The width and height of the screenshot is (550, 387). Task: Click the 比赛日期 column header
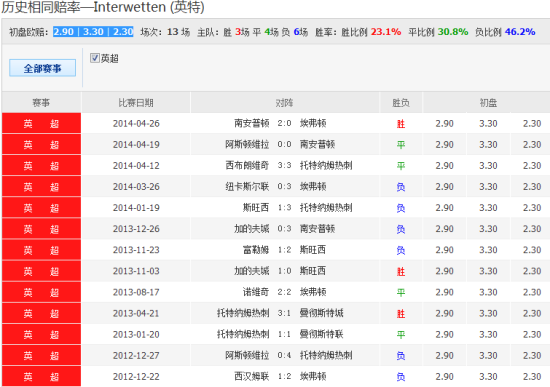[136, 103]
